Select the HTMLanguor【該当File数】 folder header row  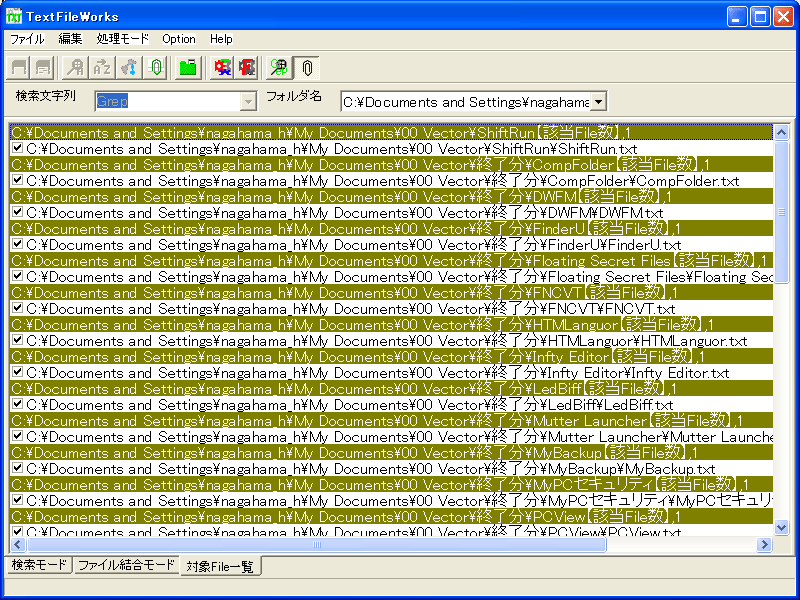(x=391, y=324)
